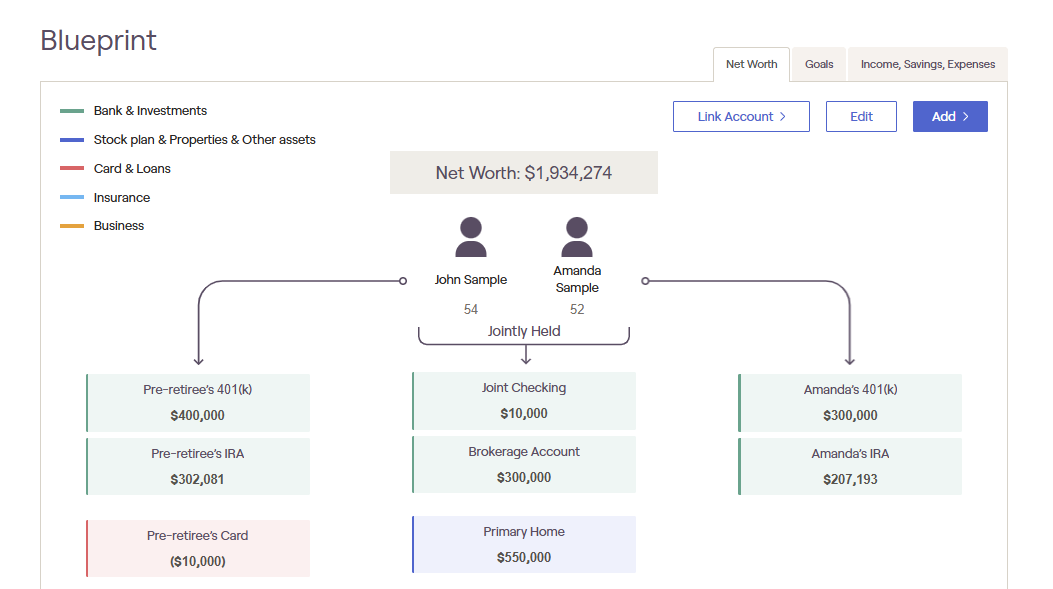The width and height of the screenshot is (1053, 589).
Task: Click Amanda Sample's person avatar icon
Action: (x=577, y=237)
